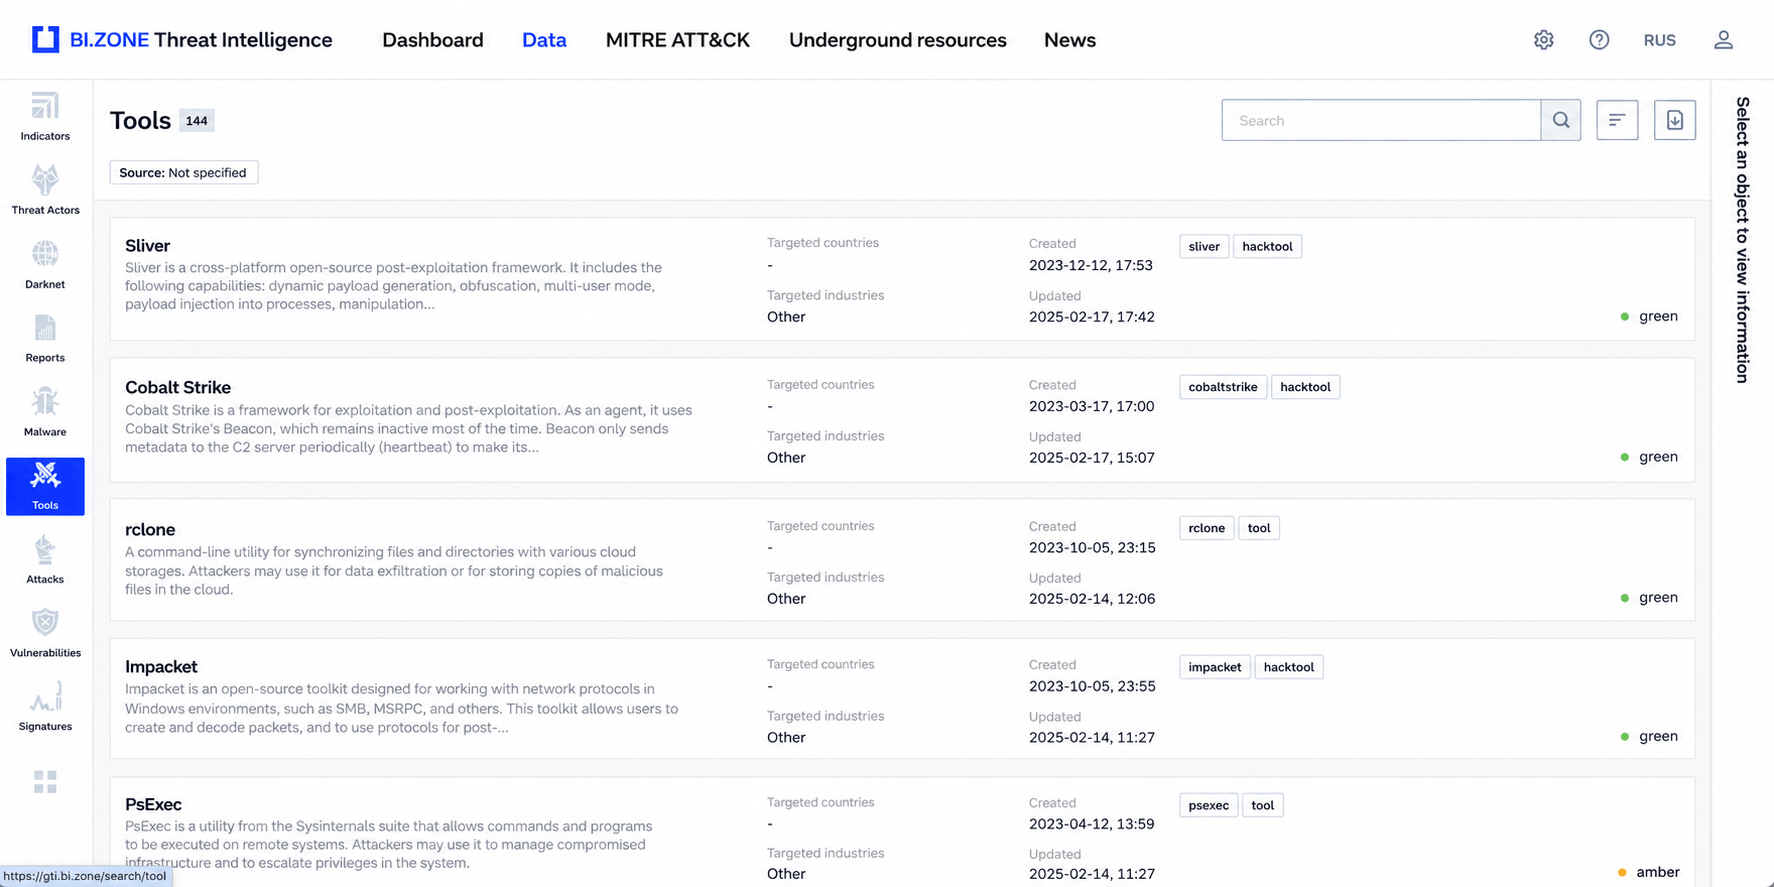Click the 144 tools count badge
Image resolution: width=1774 pixels, height=887 pixels.
pyautogui.click(x=197, y=121)
